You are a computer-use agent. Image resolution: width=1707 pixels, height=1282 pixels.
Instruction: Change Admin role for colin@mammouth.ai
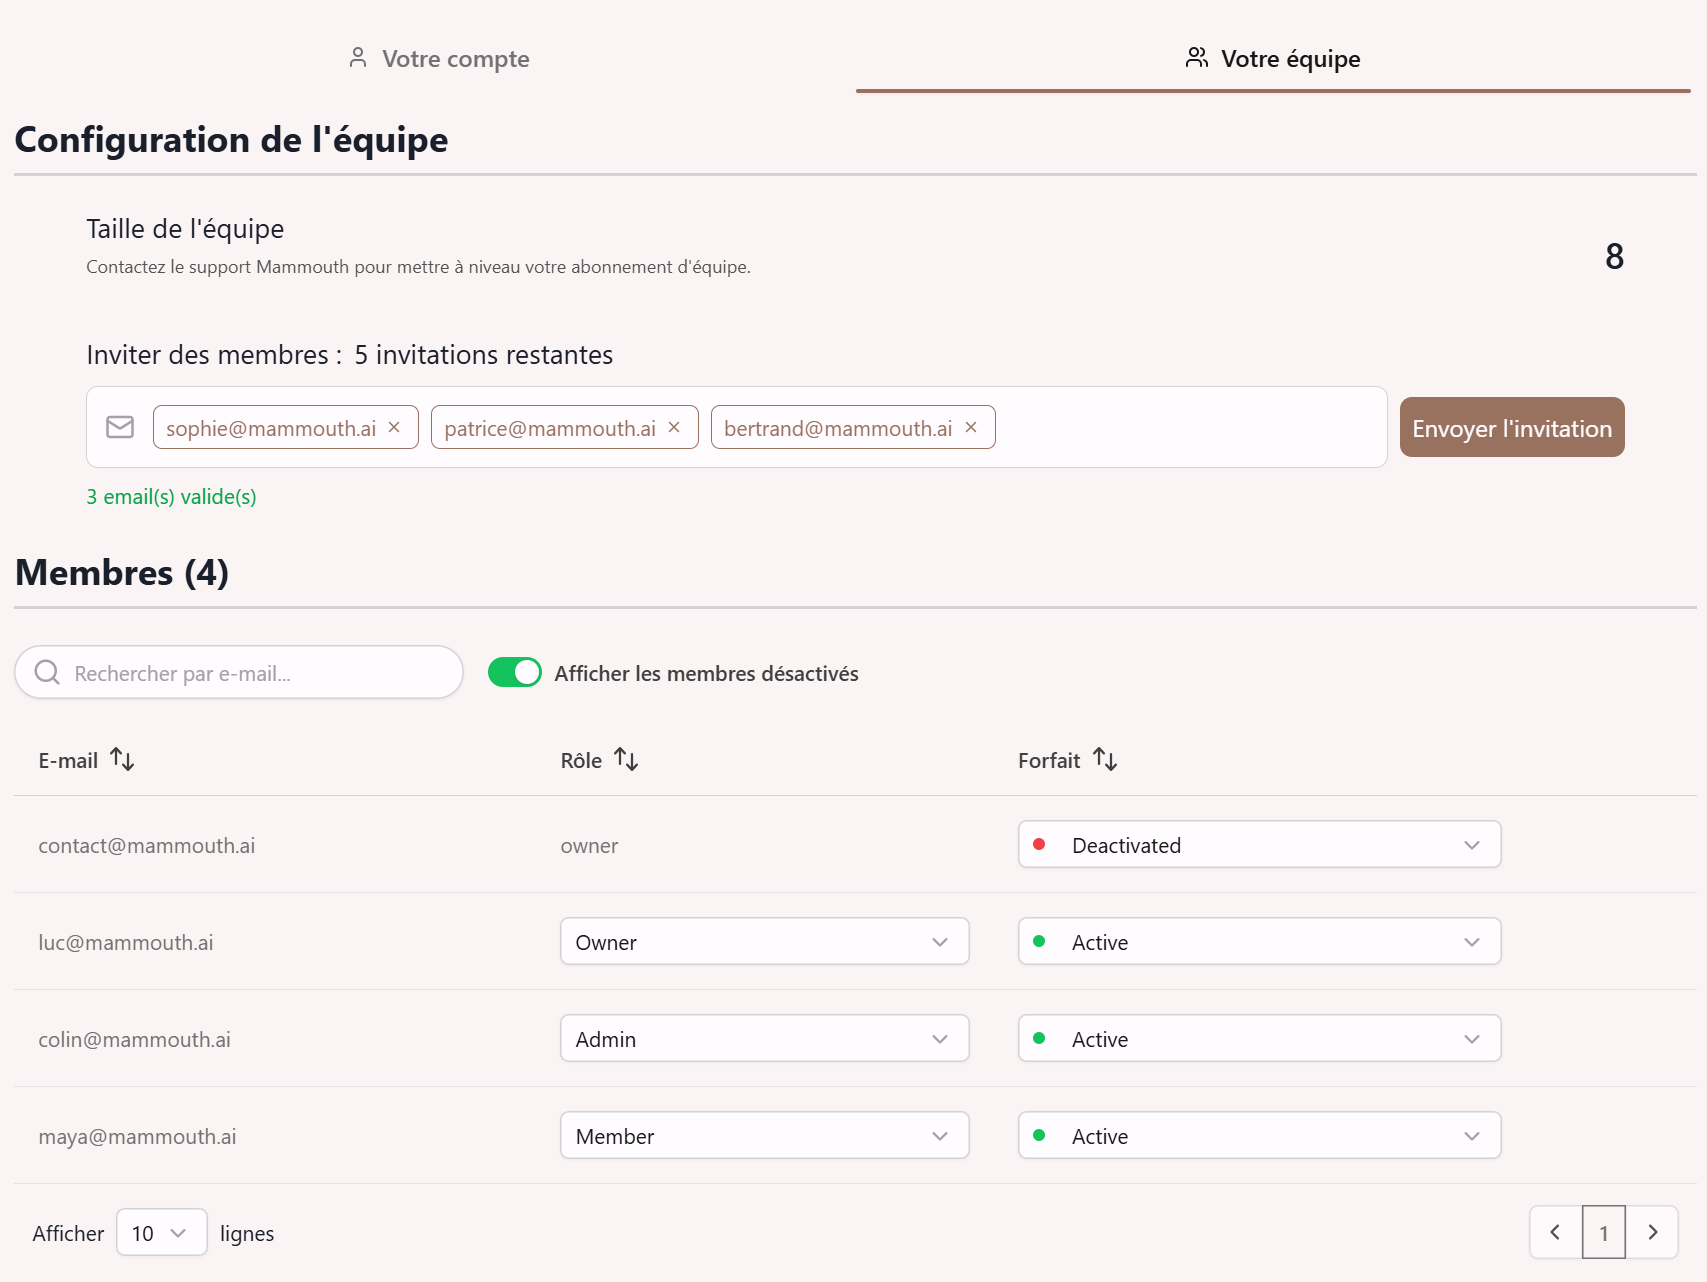[x=764, y=1038]
